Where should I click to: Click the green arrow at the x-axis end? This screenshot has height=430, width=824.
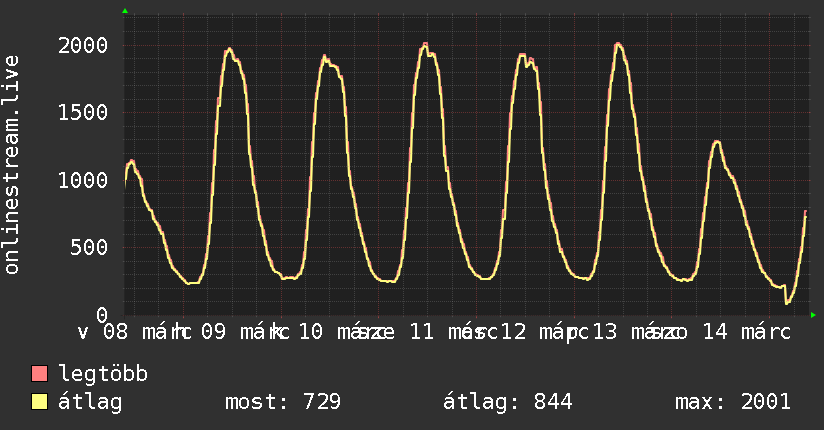(813, 315)
